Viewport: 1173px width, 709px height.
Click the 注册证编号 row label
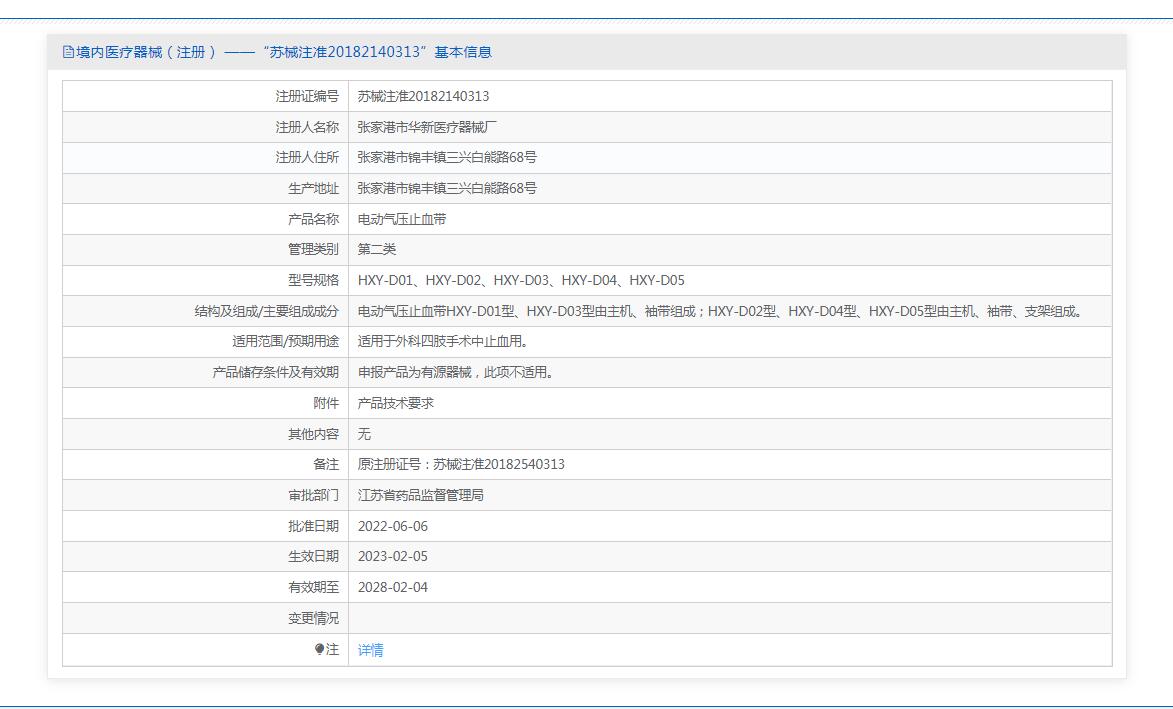tap(307, 96)
